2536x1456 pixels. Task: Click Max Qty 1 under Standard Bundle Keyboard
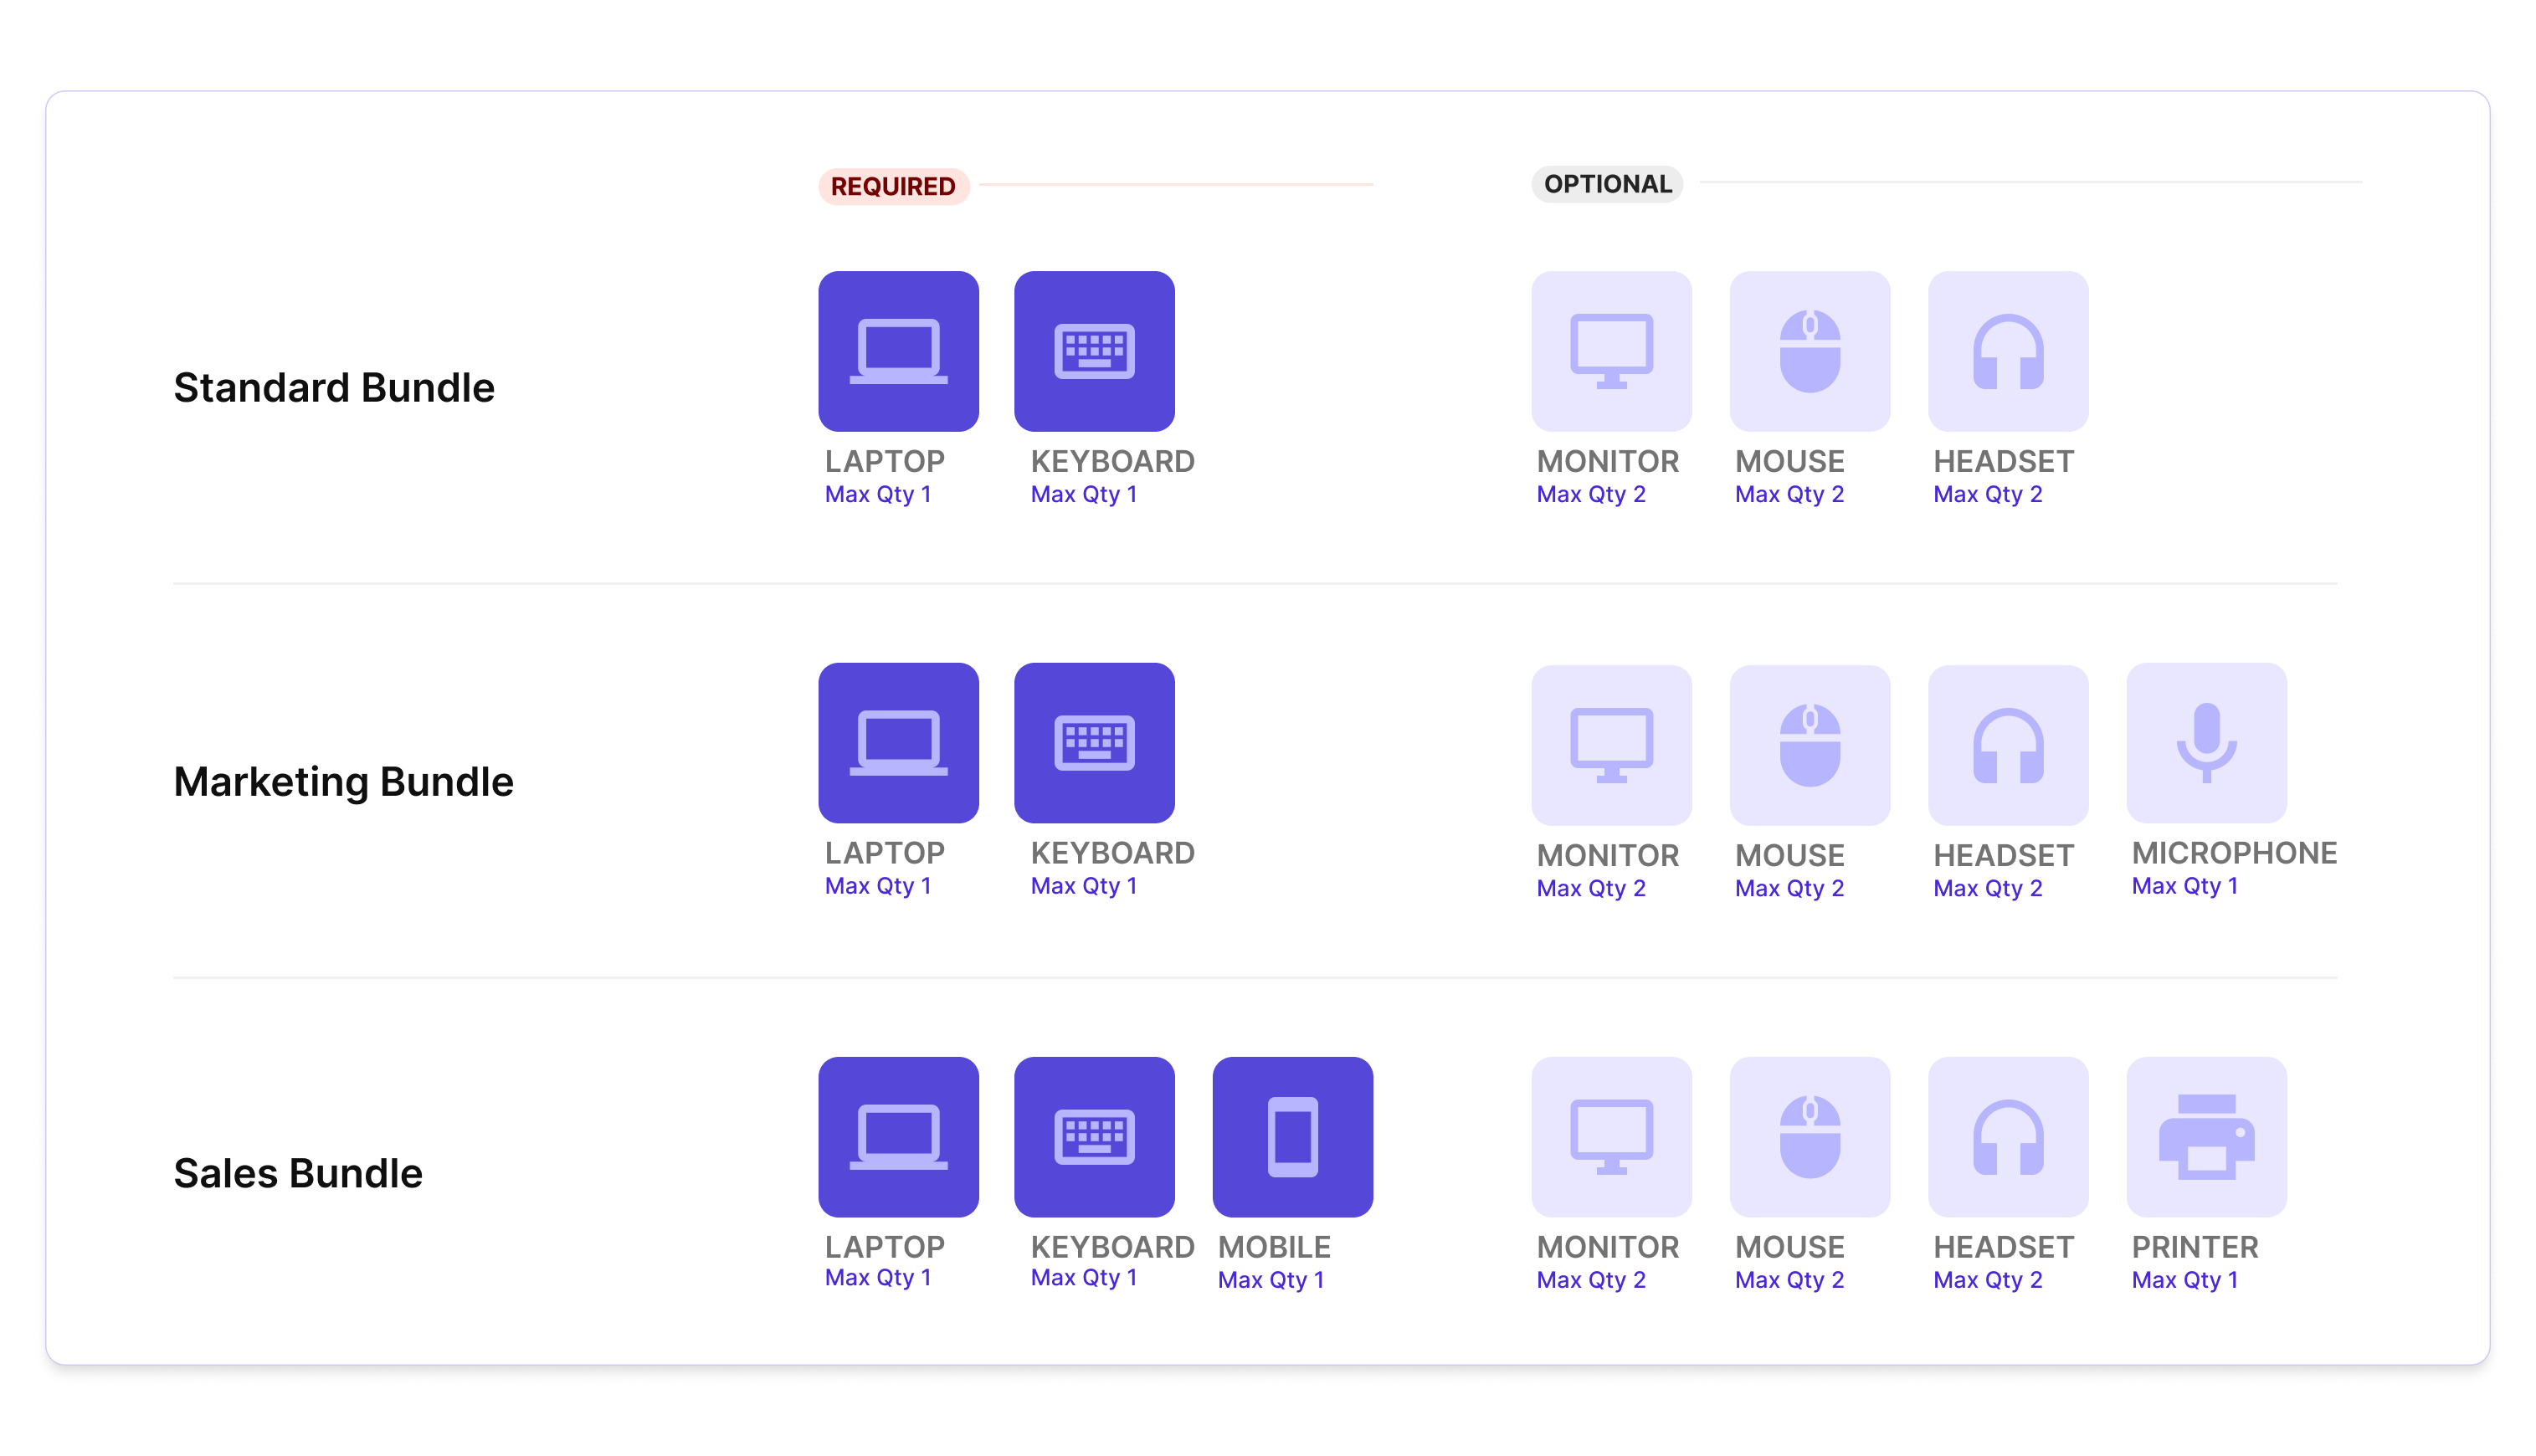coord(1084,495)
